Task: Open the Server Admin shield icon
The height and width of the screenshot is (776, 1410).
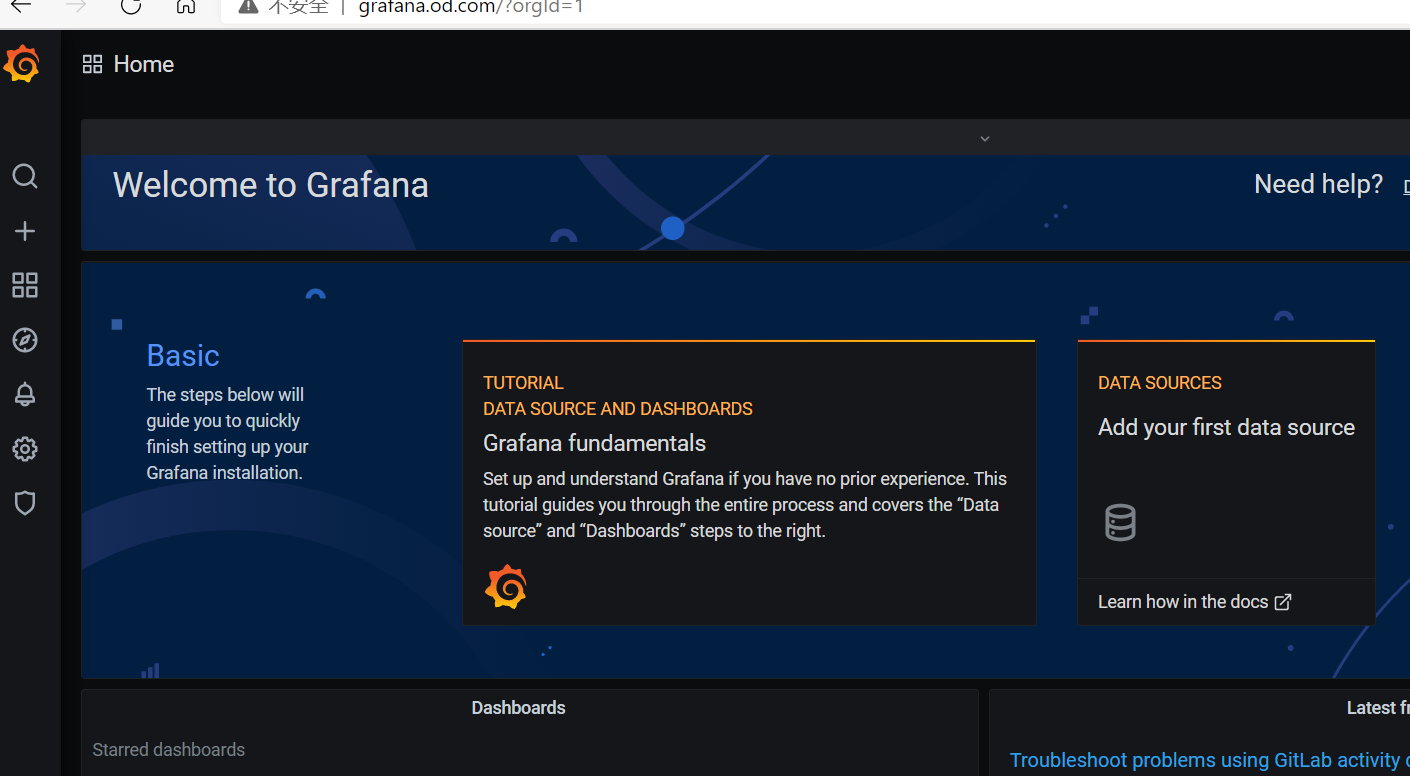Action: point(25,503)
